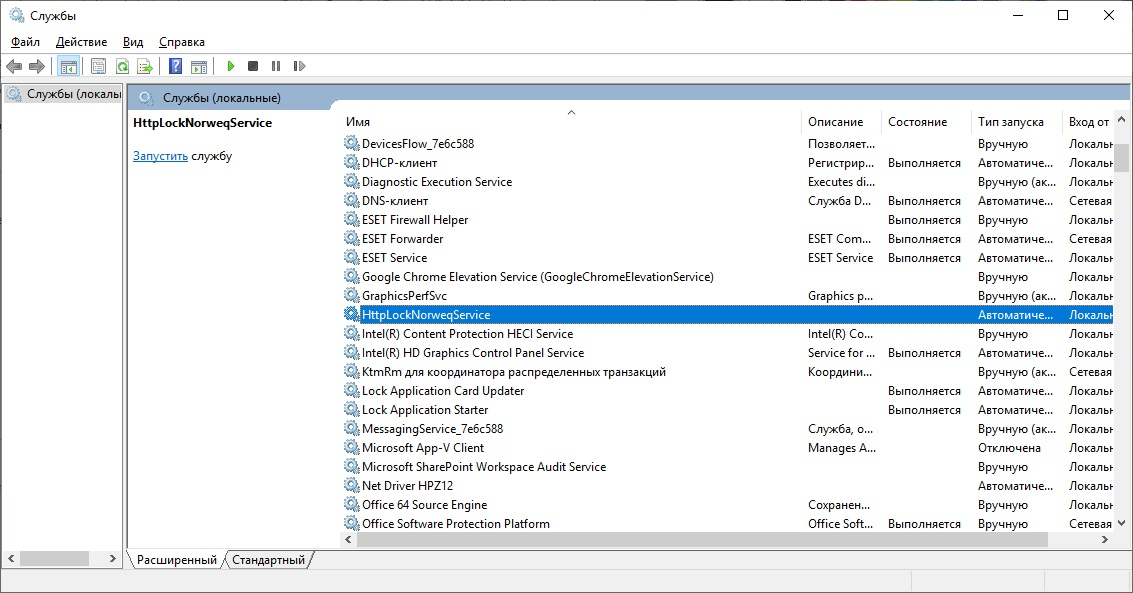Image resolution: width=1133 pixels, height=593 pixels.
Task: Click the Stop service square icon
Action: pyautogui.click(x=253, y=66)
